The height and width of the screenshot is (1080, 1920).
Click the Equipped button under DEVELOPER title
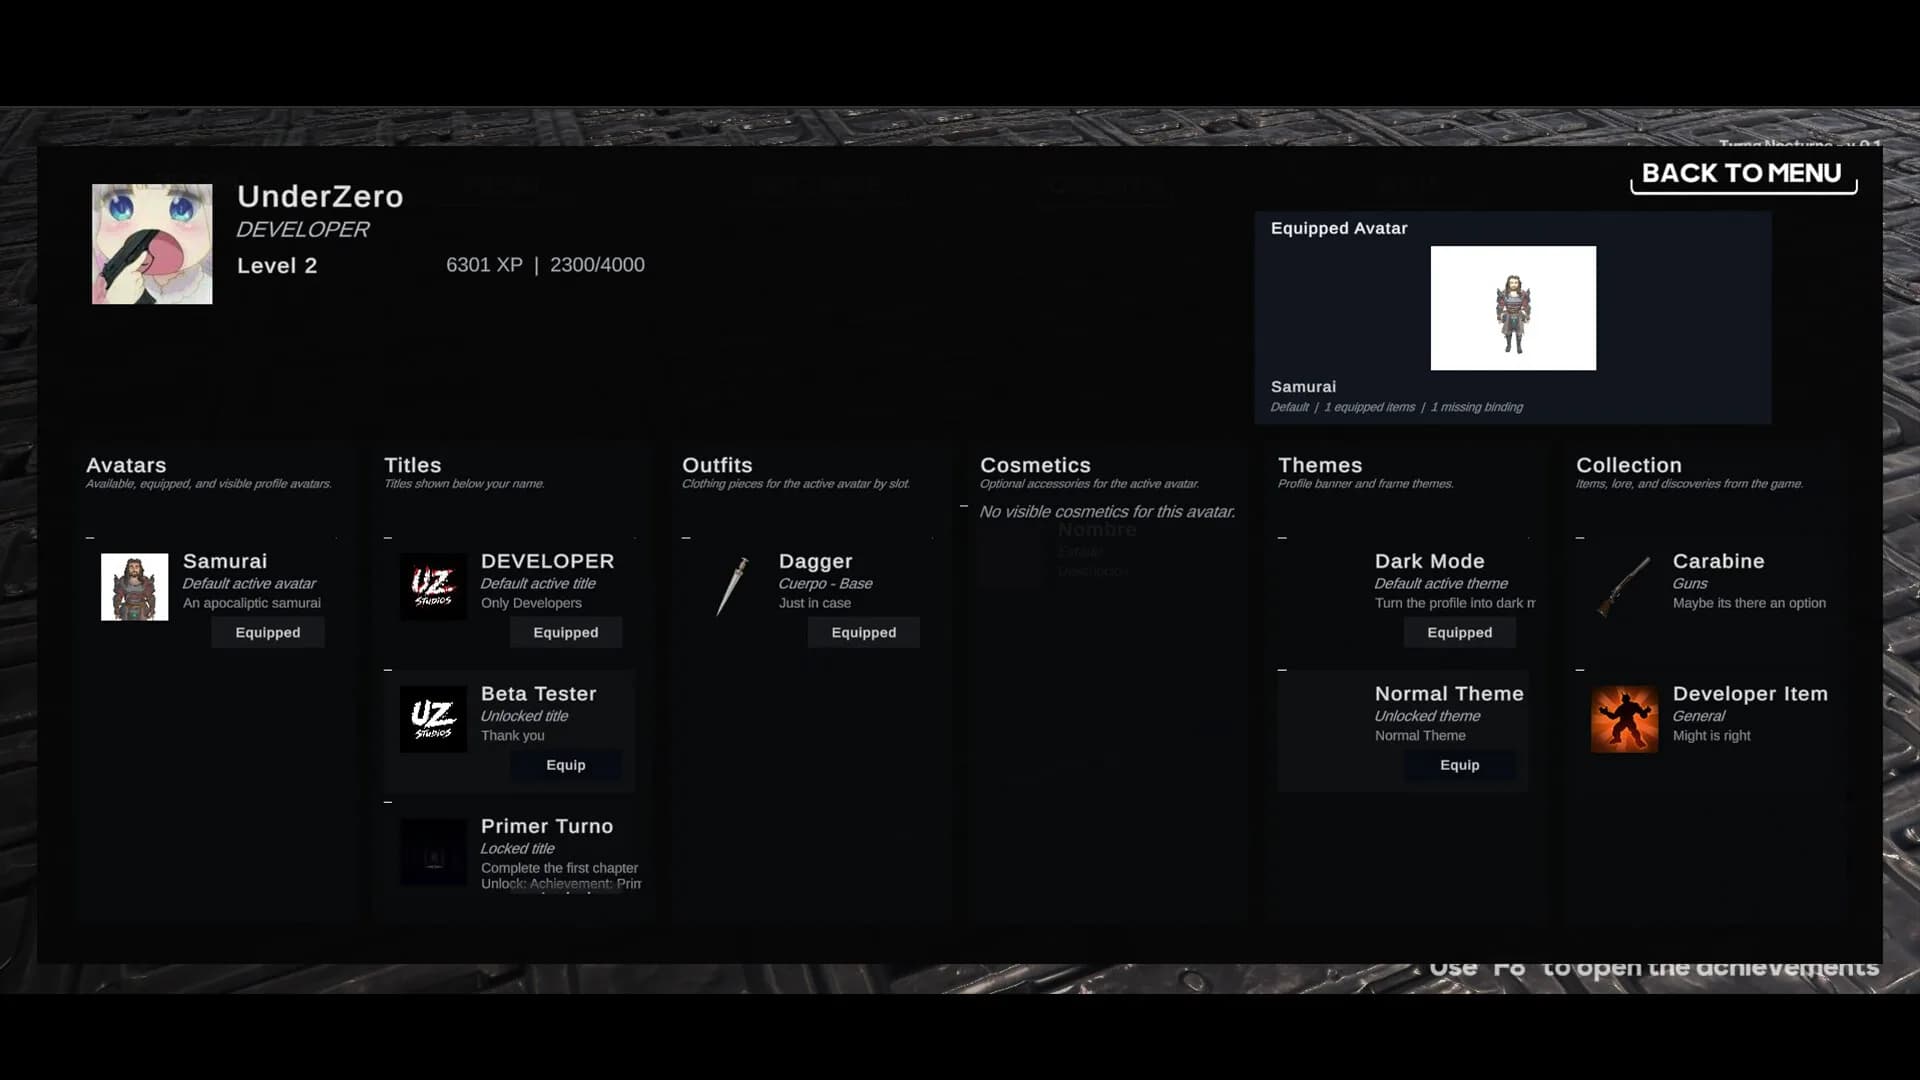click(566, 632)
